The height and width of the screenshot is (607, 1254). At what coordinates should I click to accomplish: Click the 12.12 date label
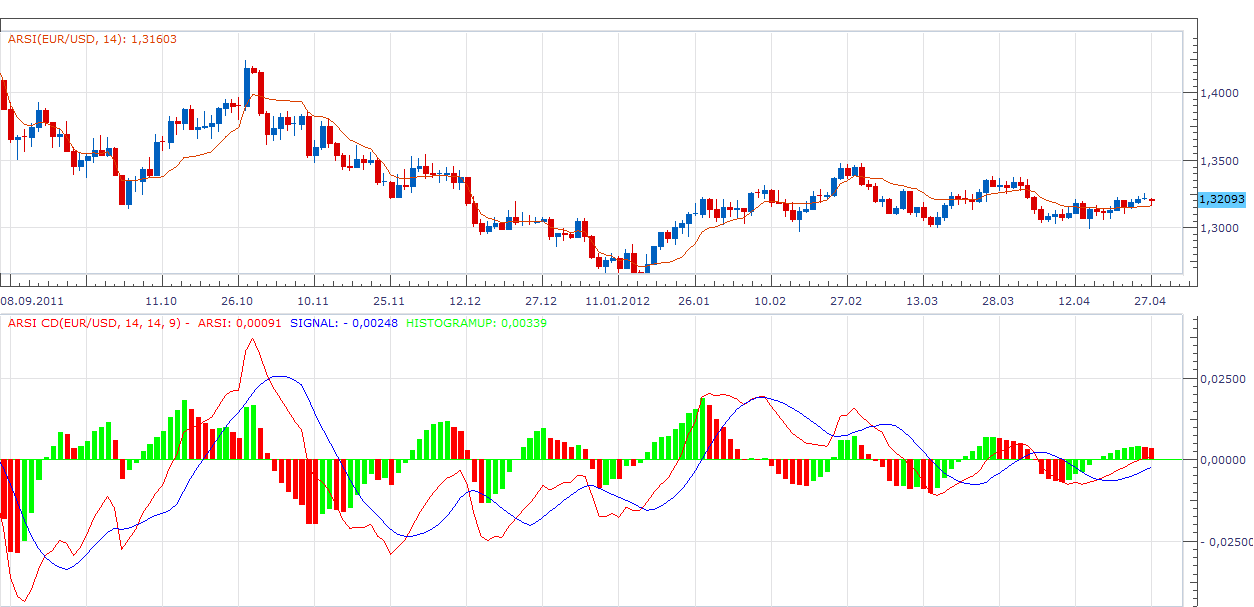click(465, 301)
